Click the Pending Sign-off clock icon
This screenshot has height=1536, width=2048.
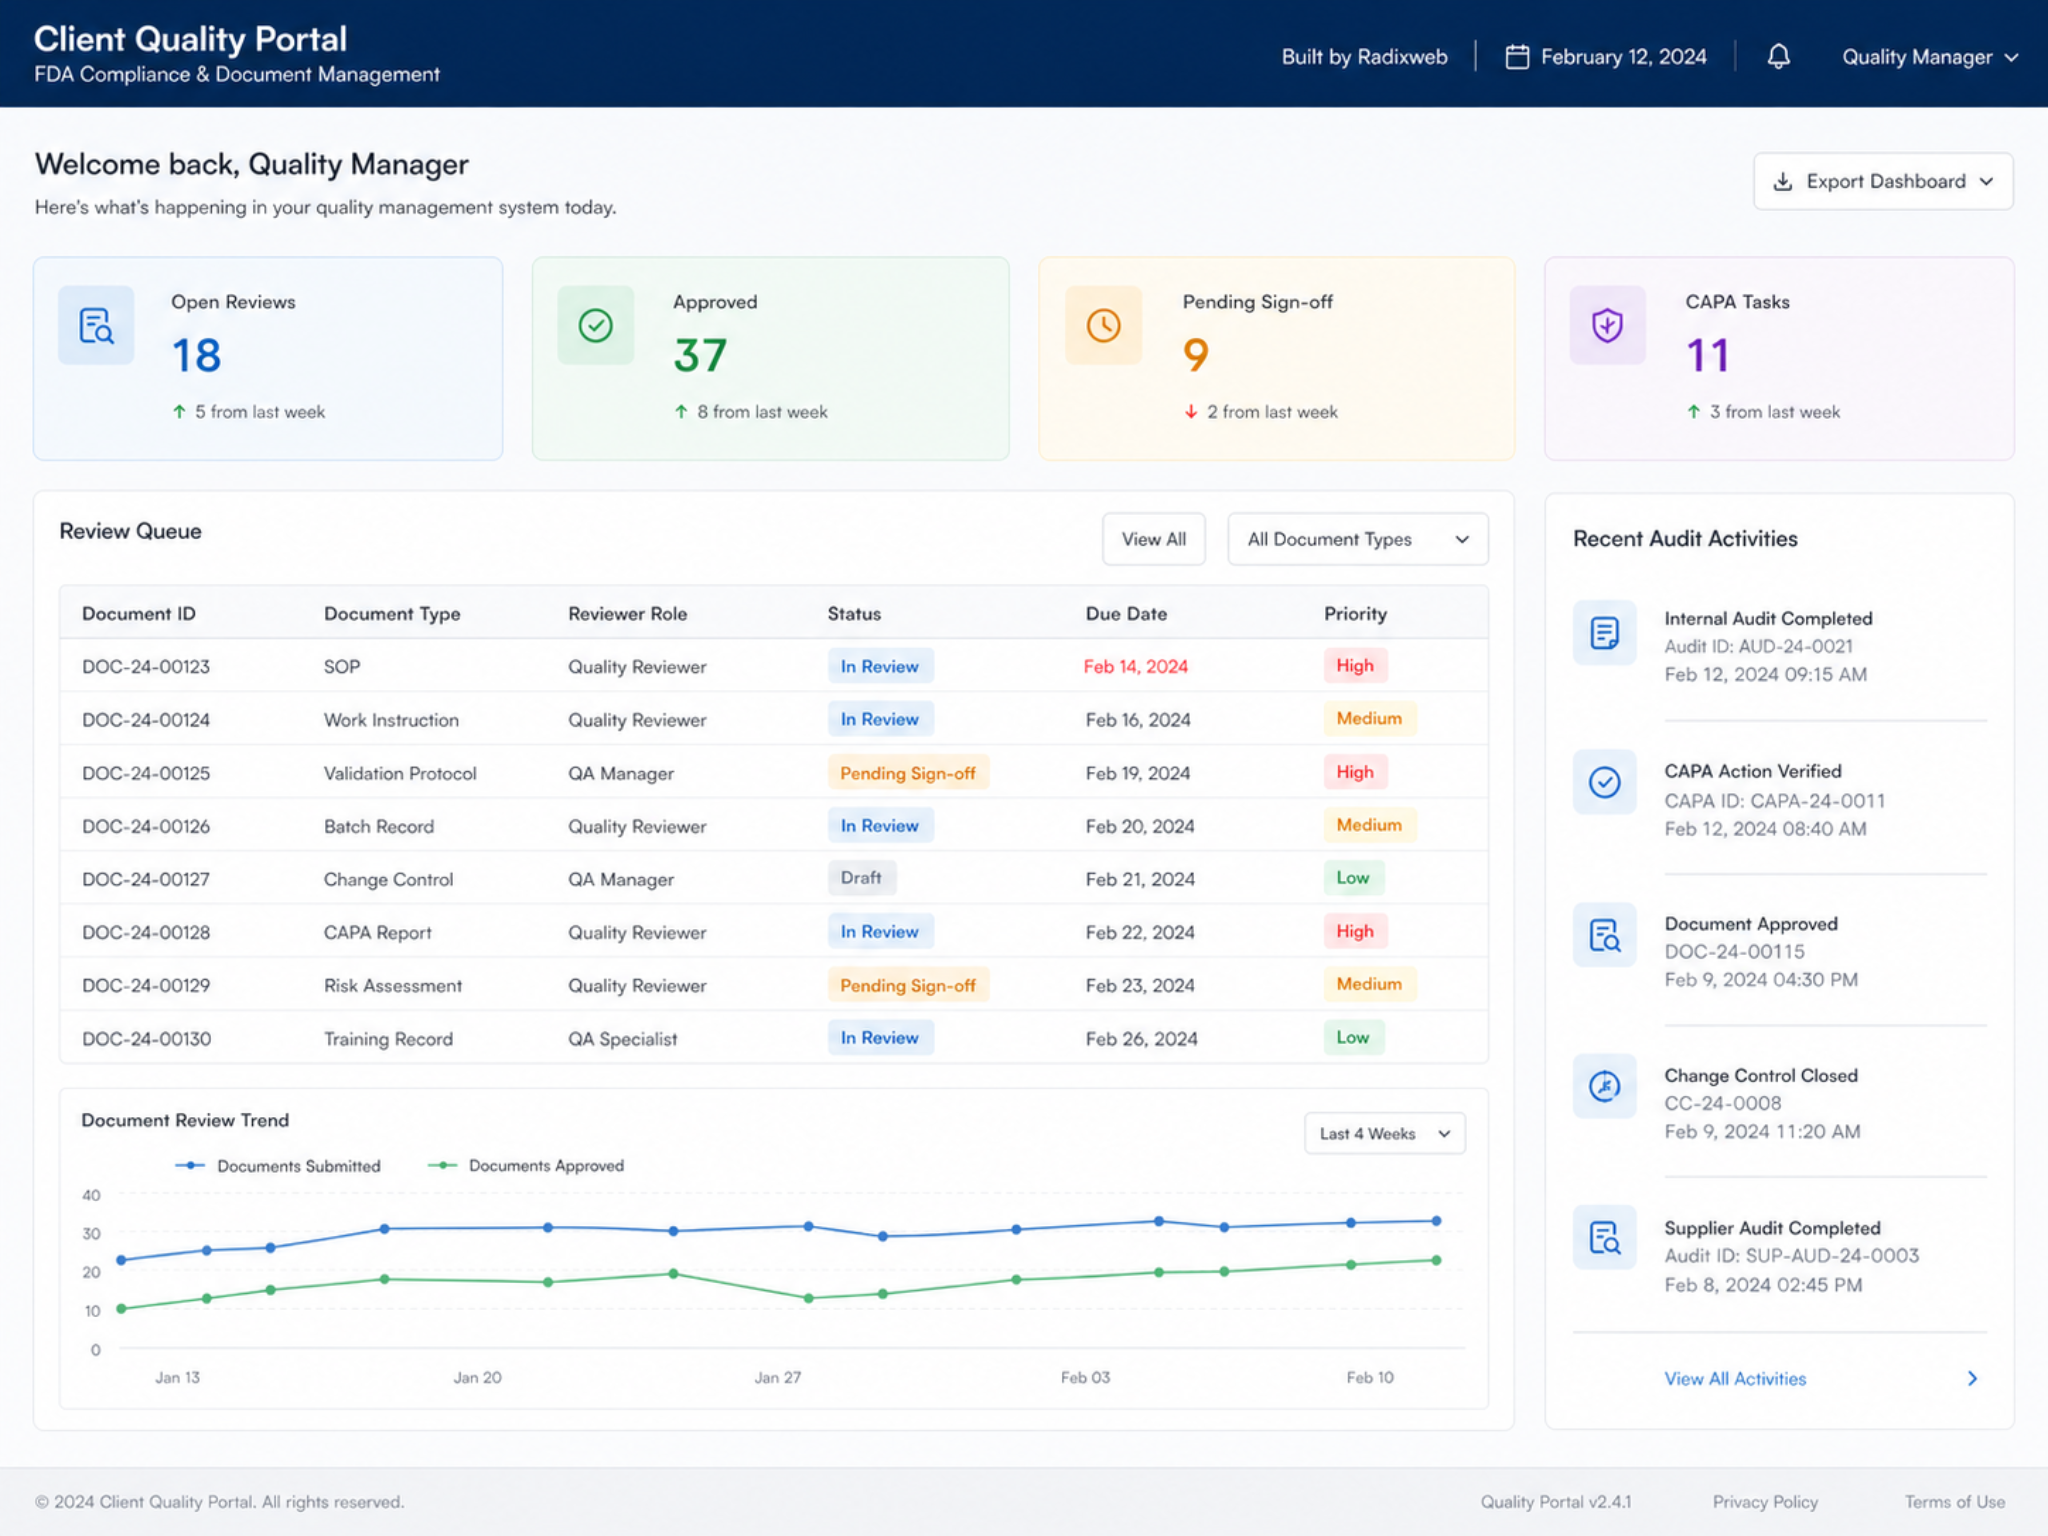[x=1104, y=325]
